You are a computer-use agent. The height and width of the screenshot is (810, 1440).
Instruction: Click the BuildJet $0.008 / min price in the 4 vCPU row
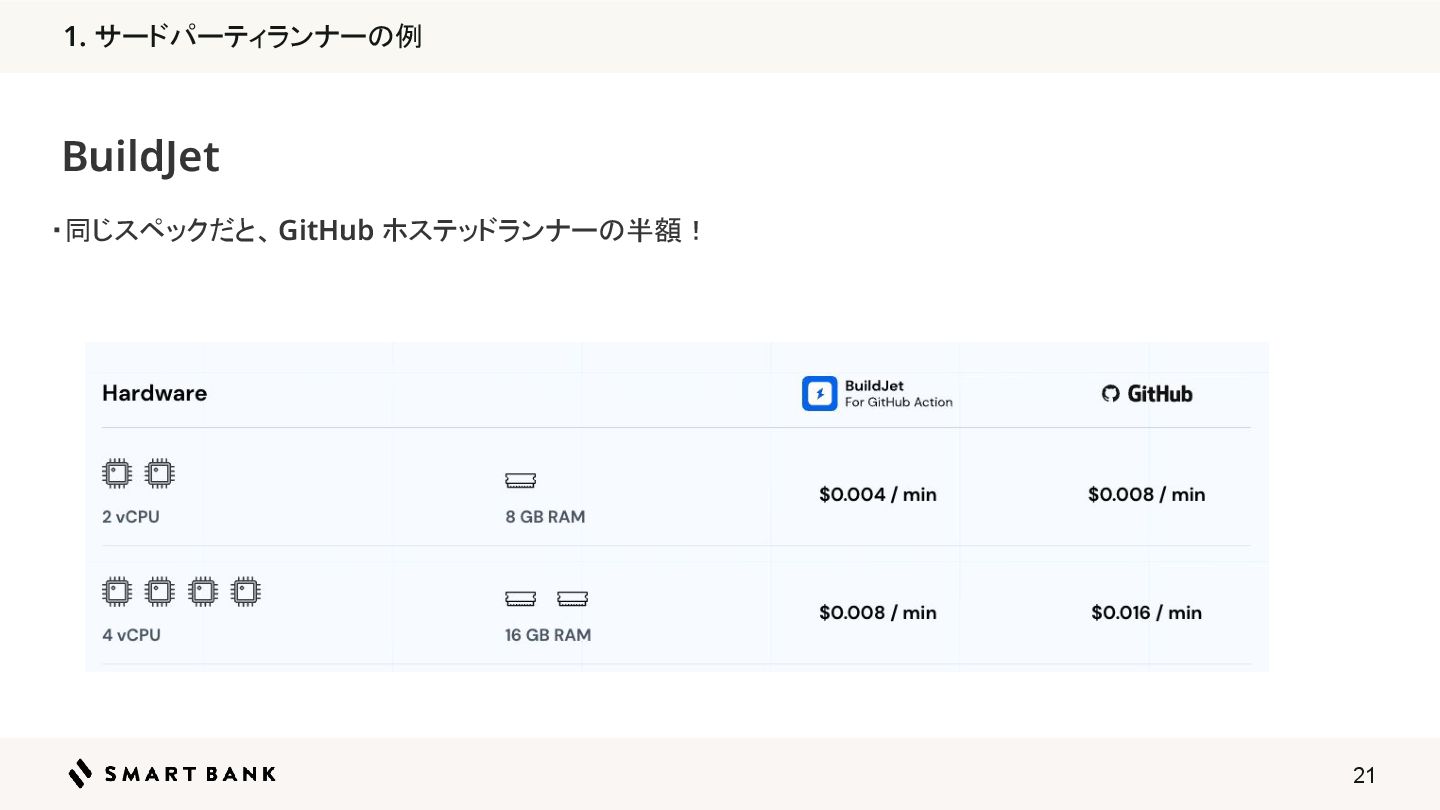pyautogui.click(x=877, y=612)
